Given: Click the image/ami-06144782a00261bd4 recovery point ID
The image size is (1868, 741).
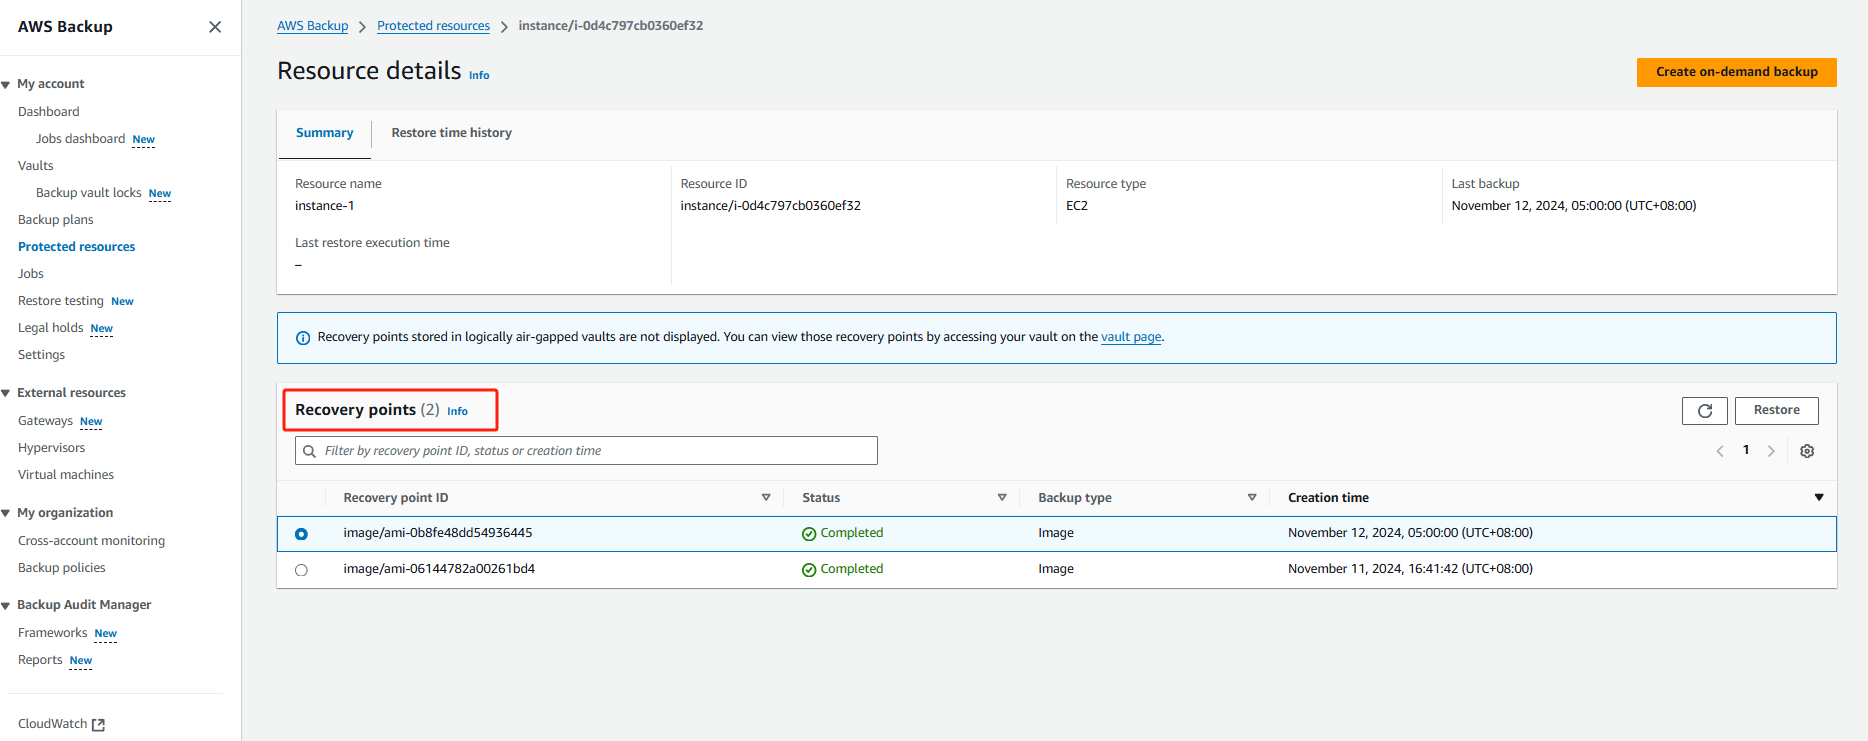Looking at the screenshot, I should (439, 569).
